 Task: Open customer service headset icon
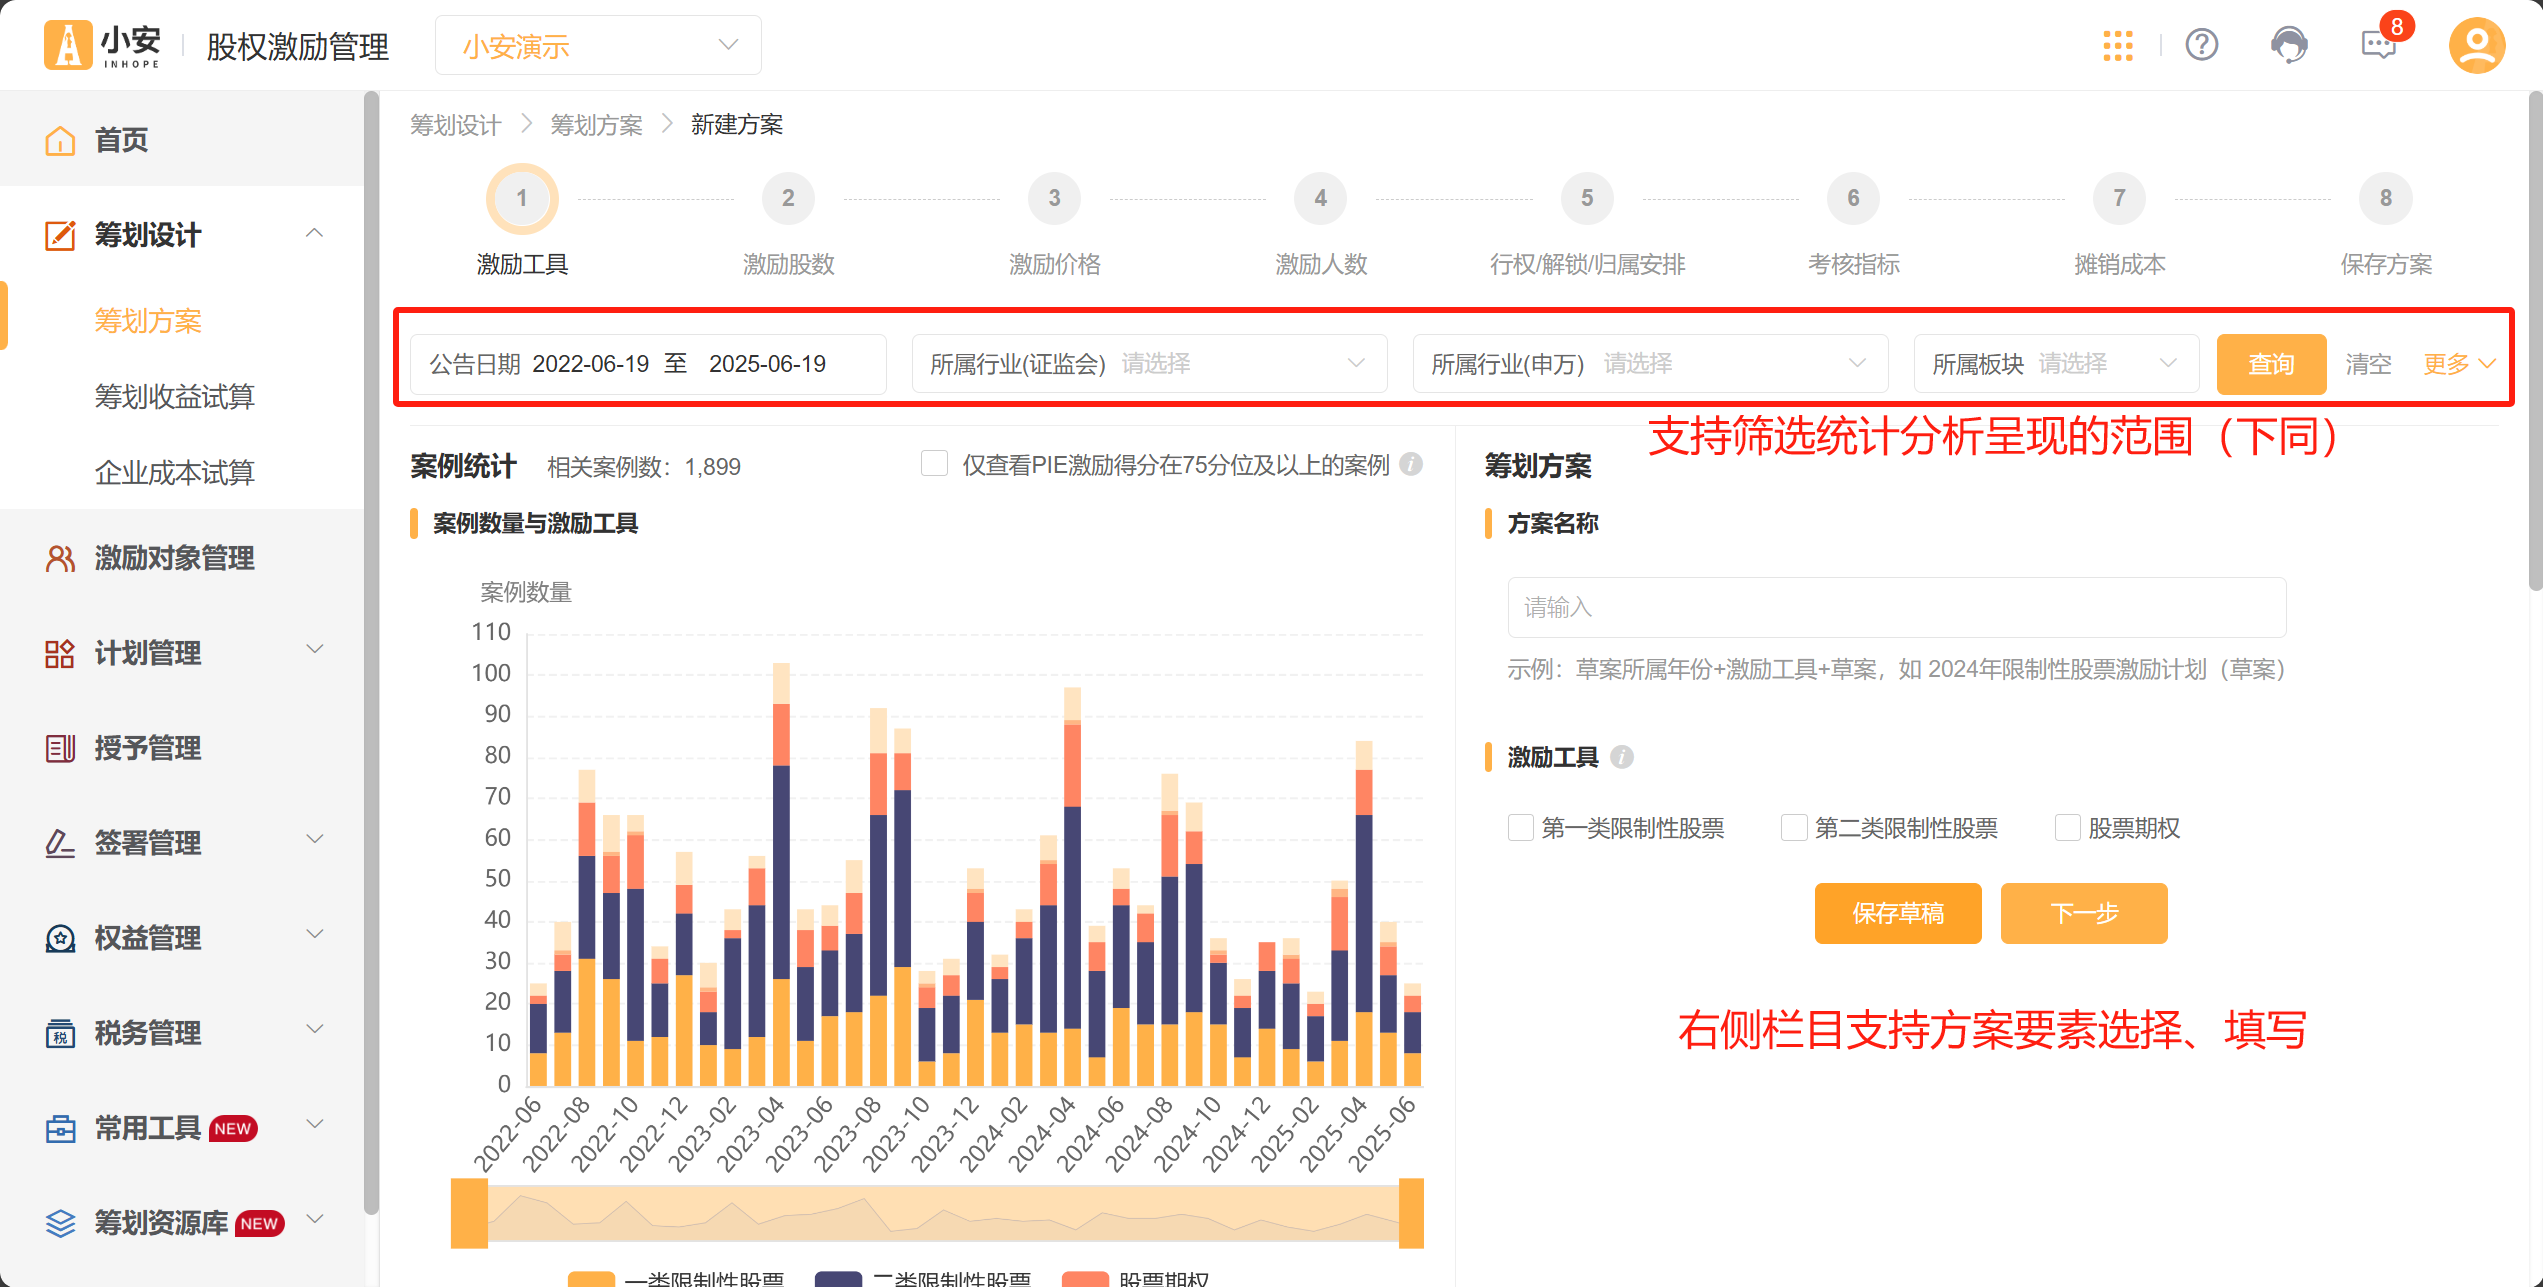[x=2289, y=45]
